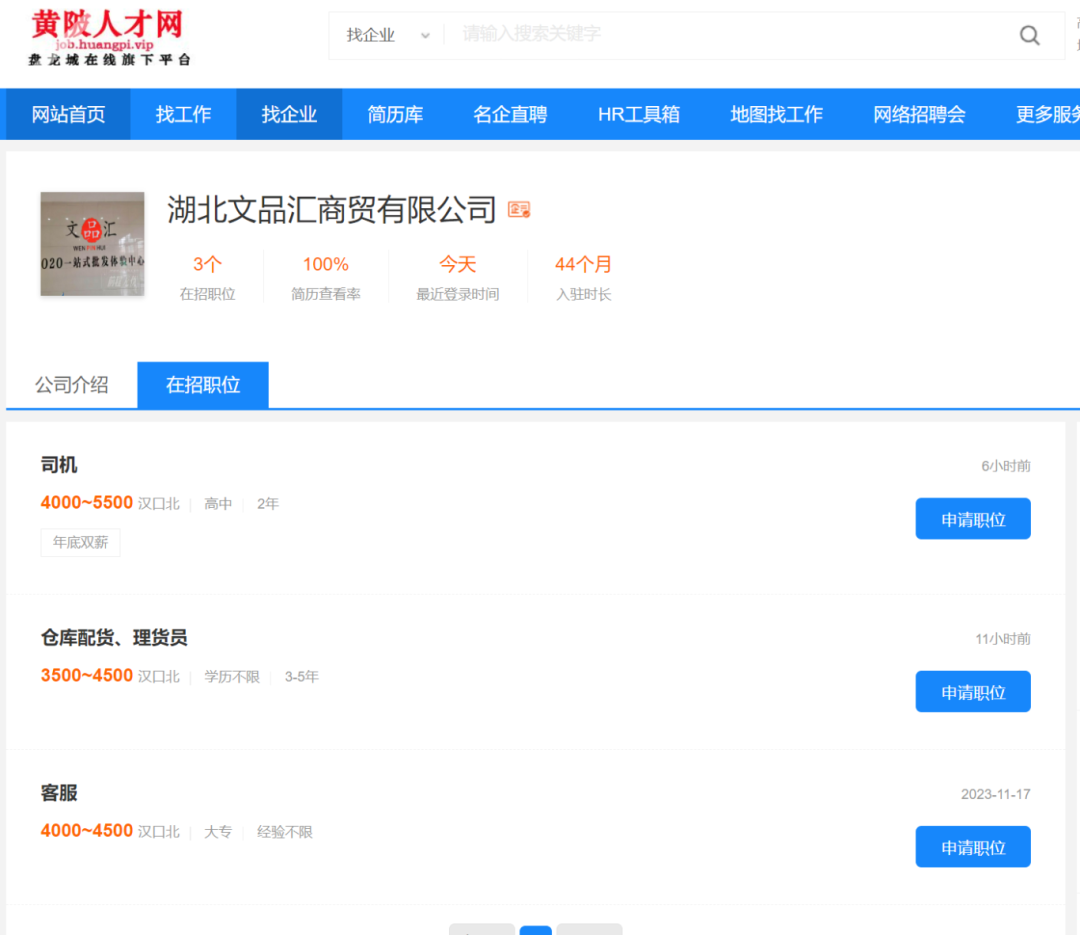1080x935 pixels.
Task: Click the 年底双薪 benefit tag
Action: 81,542
